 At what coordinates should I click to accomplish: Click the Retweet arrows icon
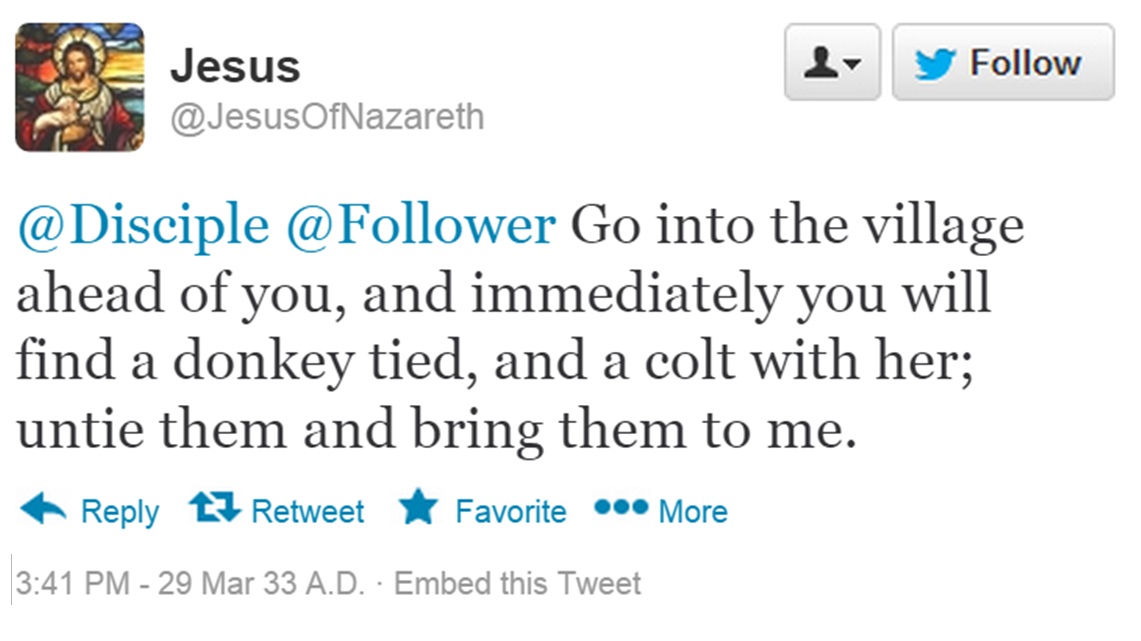[x=215, y=507]
